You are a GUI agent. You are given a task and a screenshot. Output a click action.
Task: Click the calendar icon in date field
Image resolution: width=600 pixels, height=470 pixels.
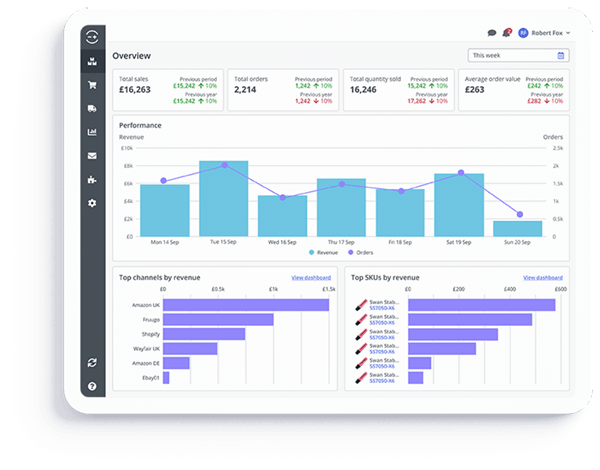tap(561, 55)
